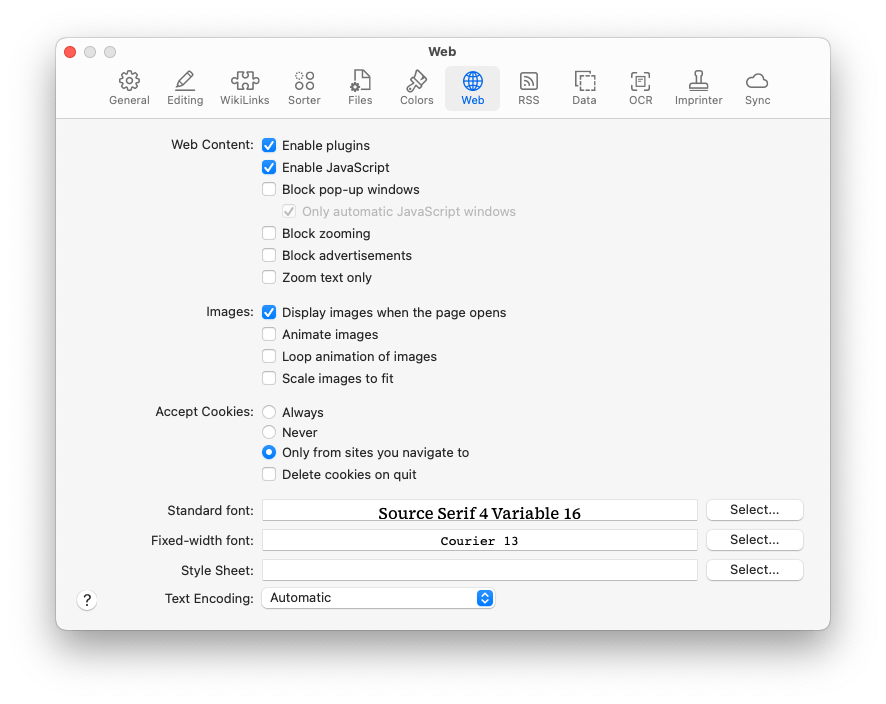886x704 pixels.
Task: Open the RSS feed preferences
Action: [x=528, y=88]
